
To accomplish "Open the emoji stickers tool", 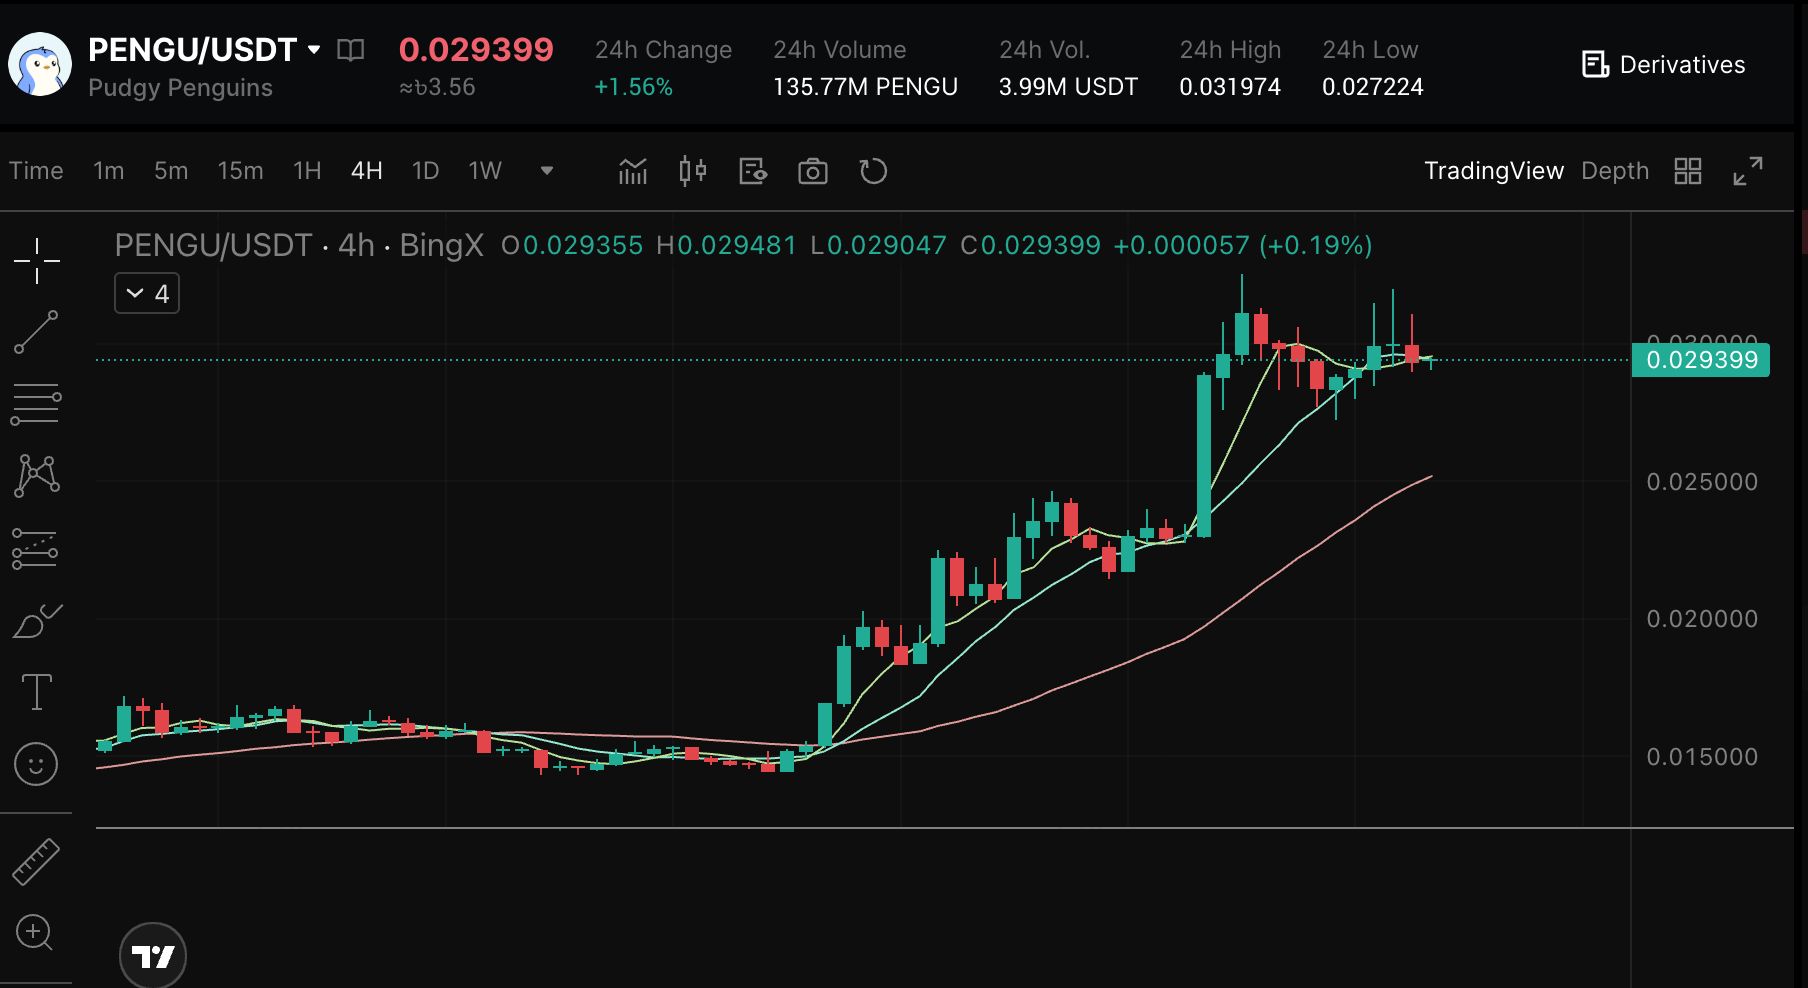I will point(36,763).
